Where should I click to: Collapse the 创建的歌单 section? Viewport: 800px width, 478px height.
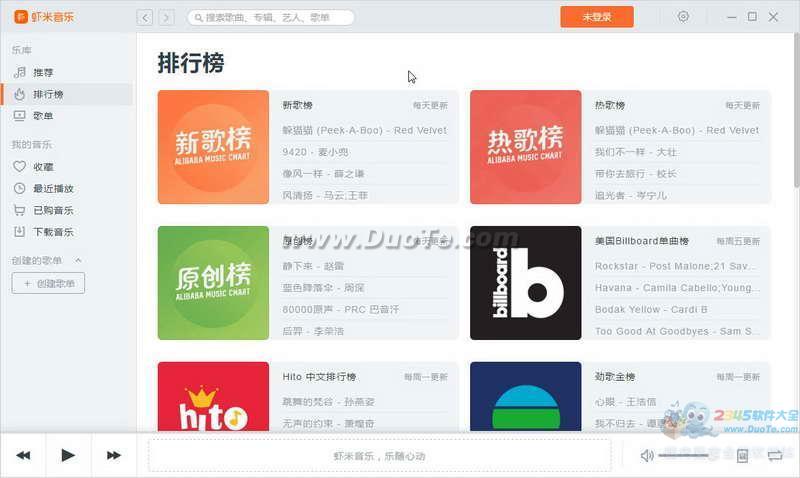click(79, 261)
